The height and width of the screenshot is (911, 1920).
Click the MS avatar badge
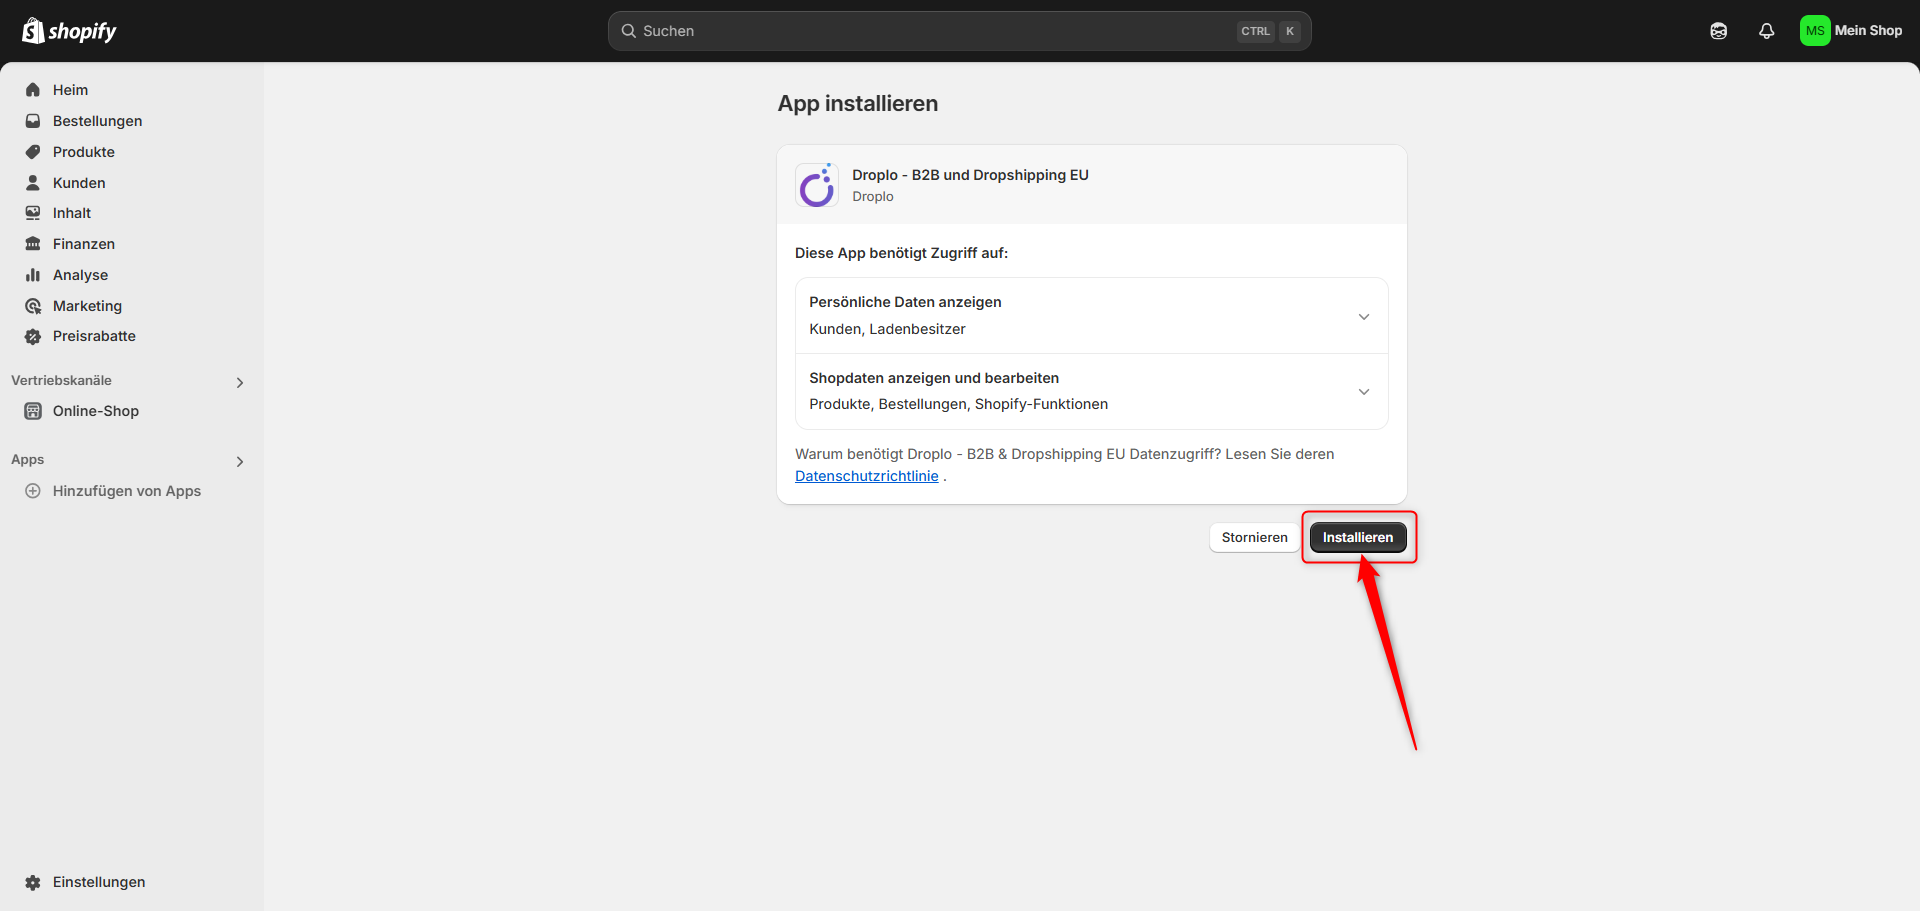tap(1815, 31)
